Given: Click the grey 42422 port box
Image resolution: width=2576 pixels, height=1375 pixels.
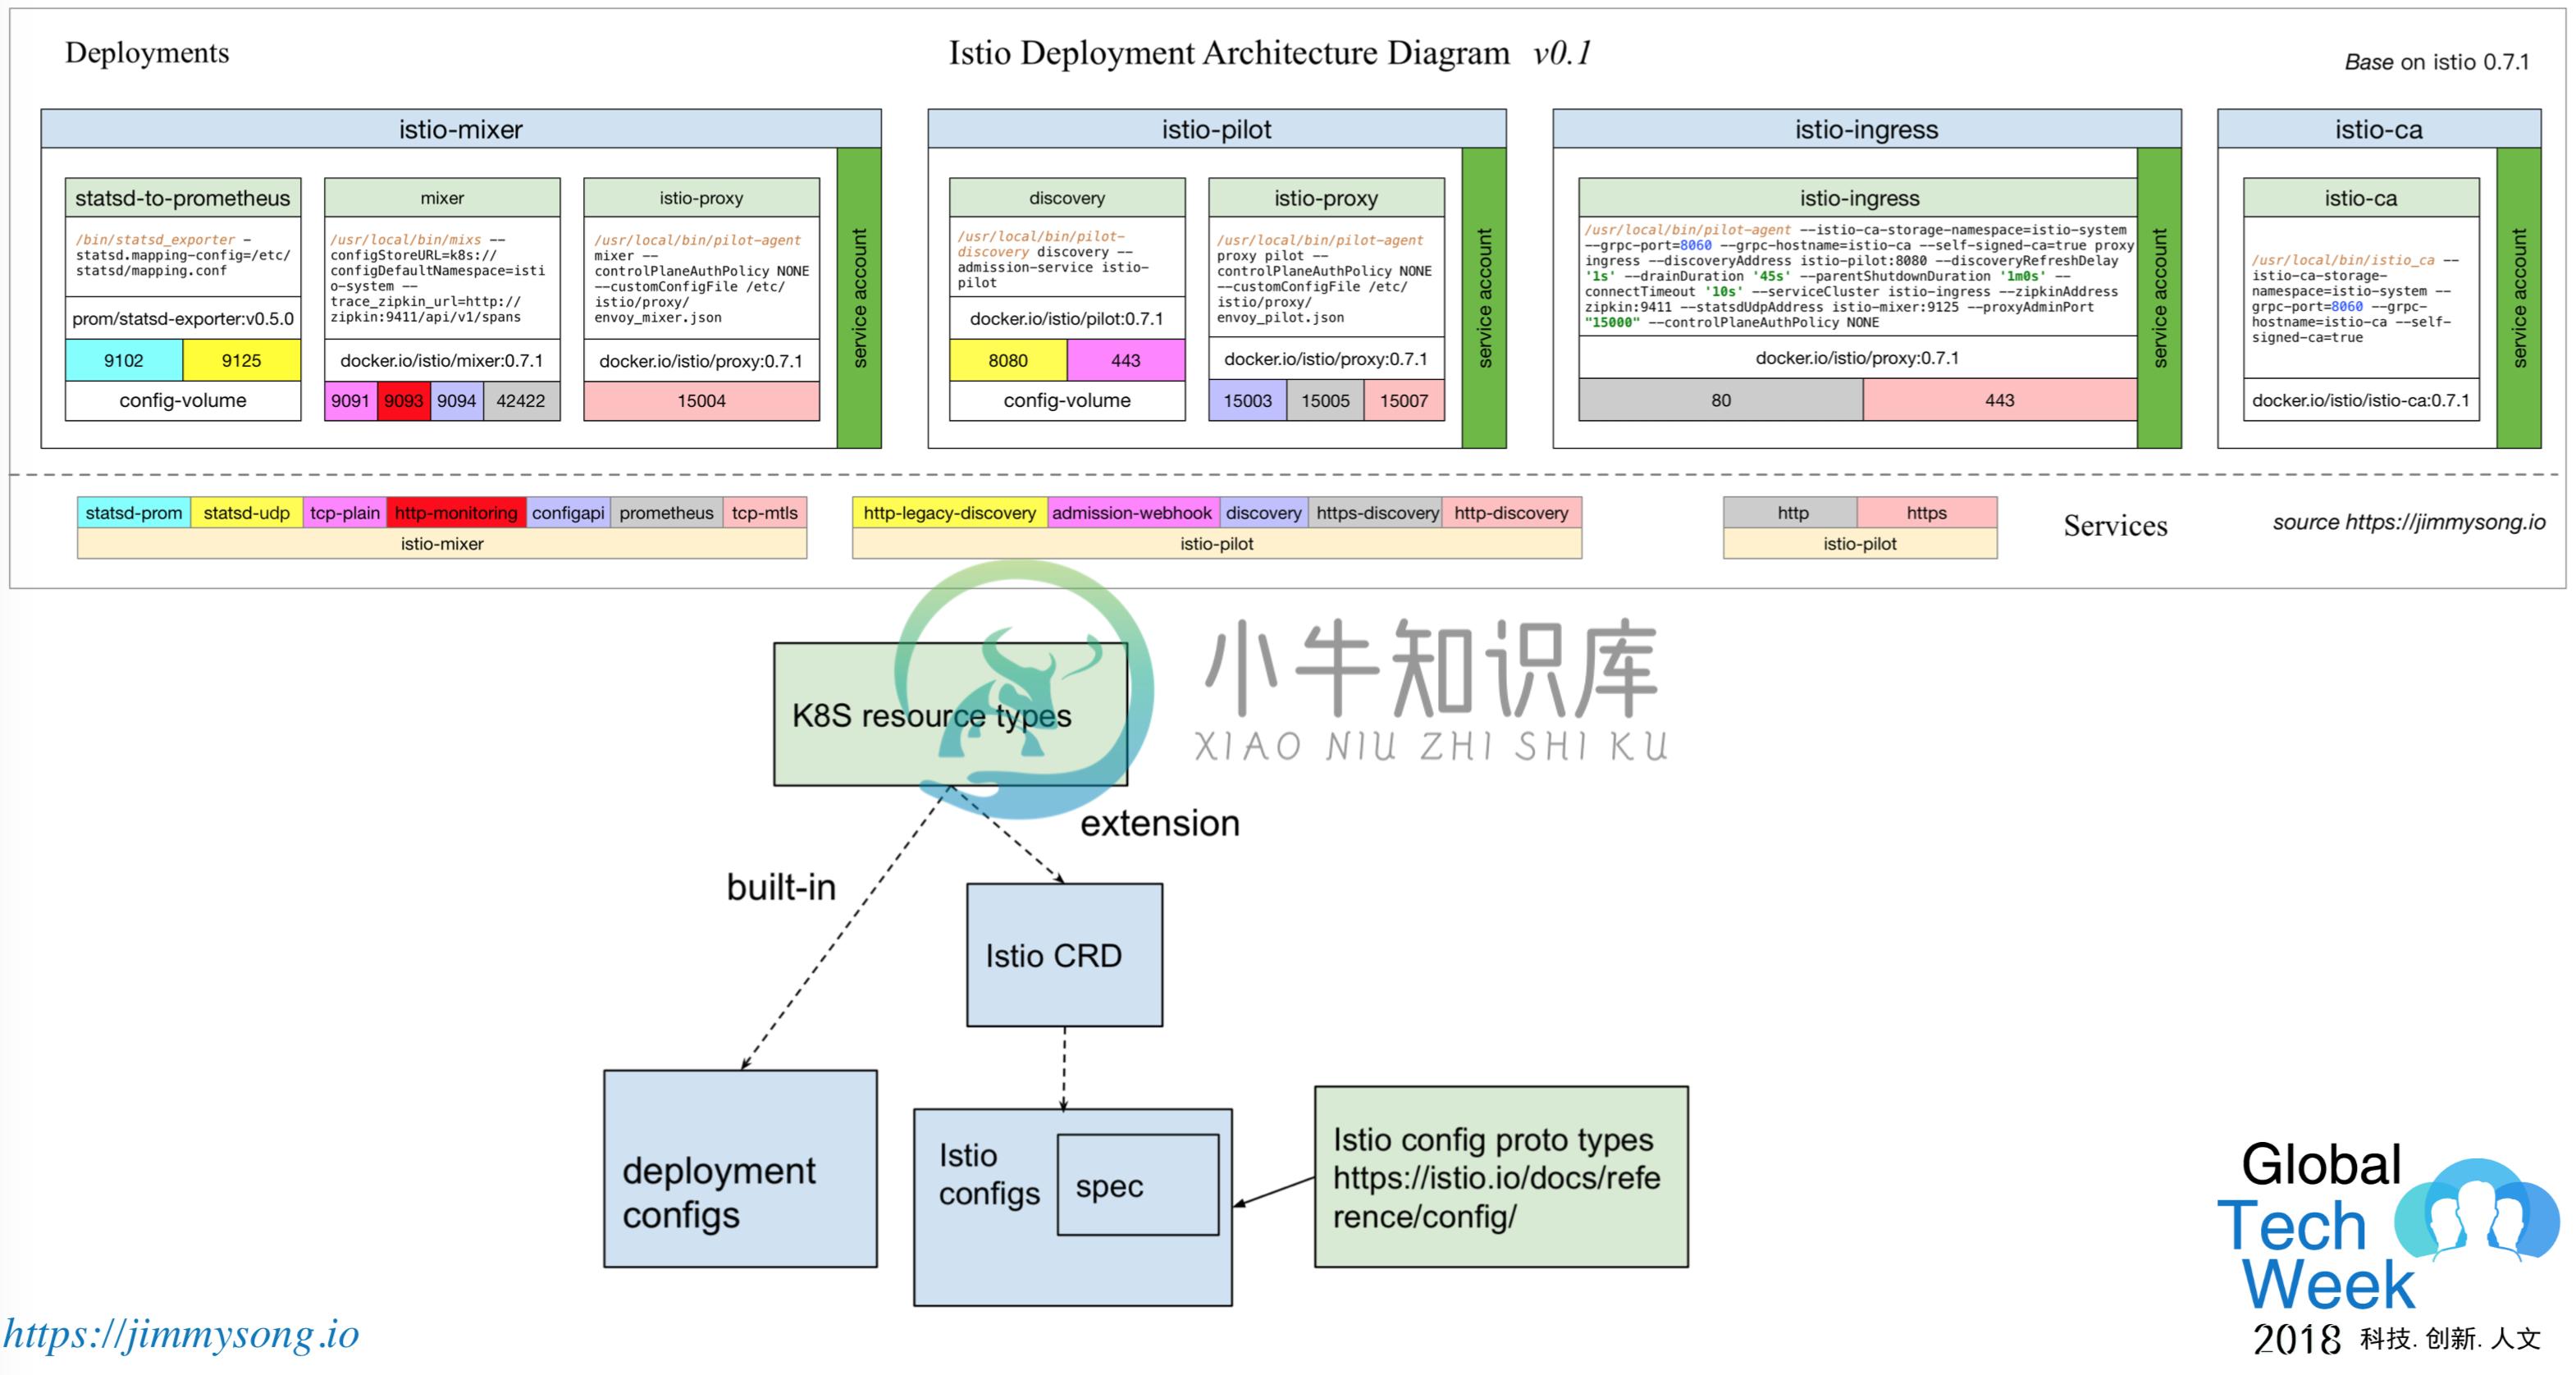Looking at the screenshot, I should click(x=521, y=401).
